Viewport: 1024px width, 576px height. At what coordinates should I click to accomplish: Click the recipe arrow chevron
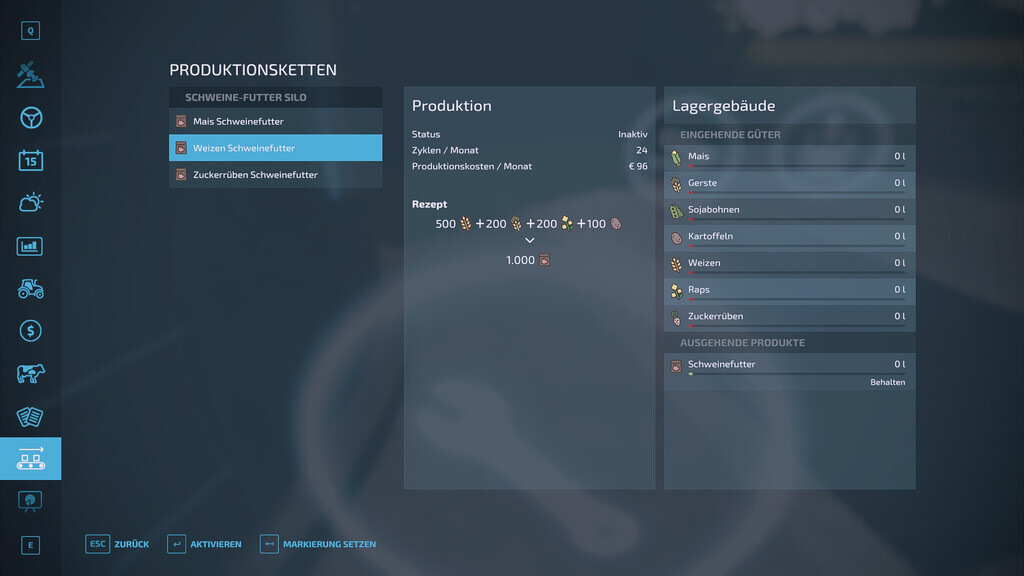tap(530, 240)
